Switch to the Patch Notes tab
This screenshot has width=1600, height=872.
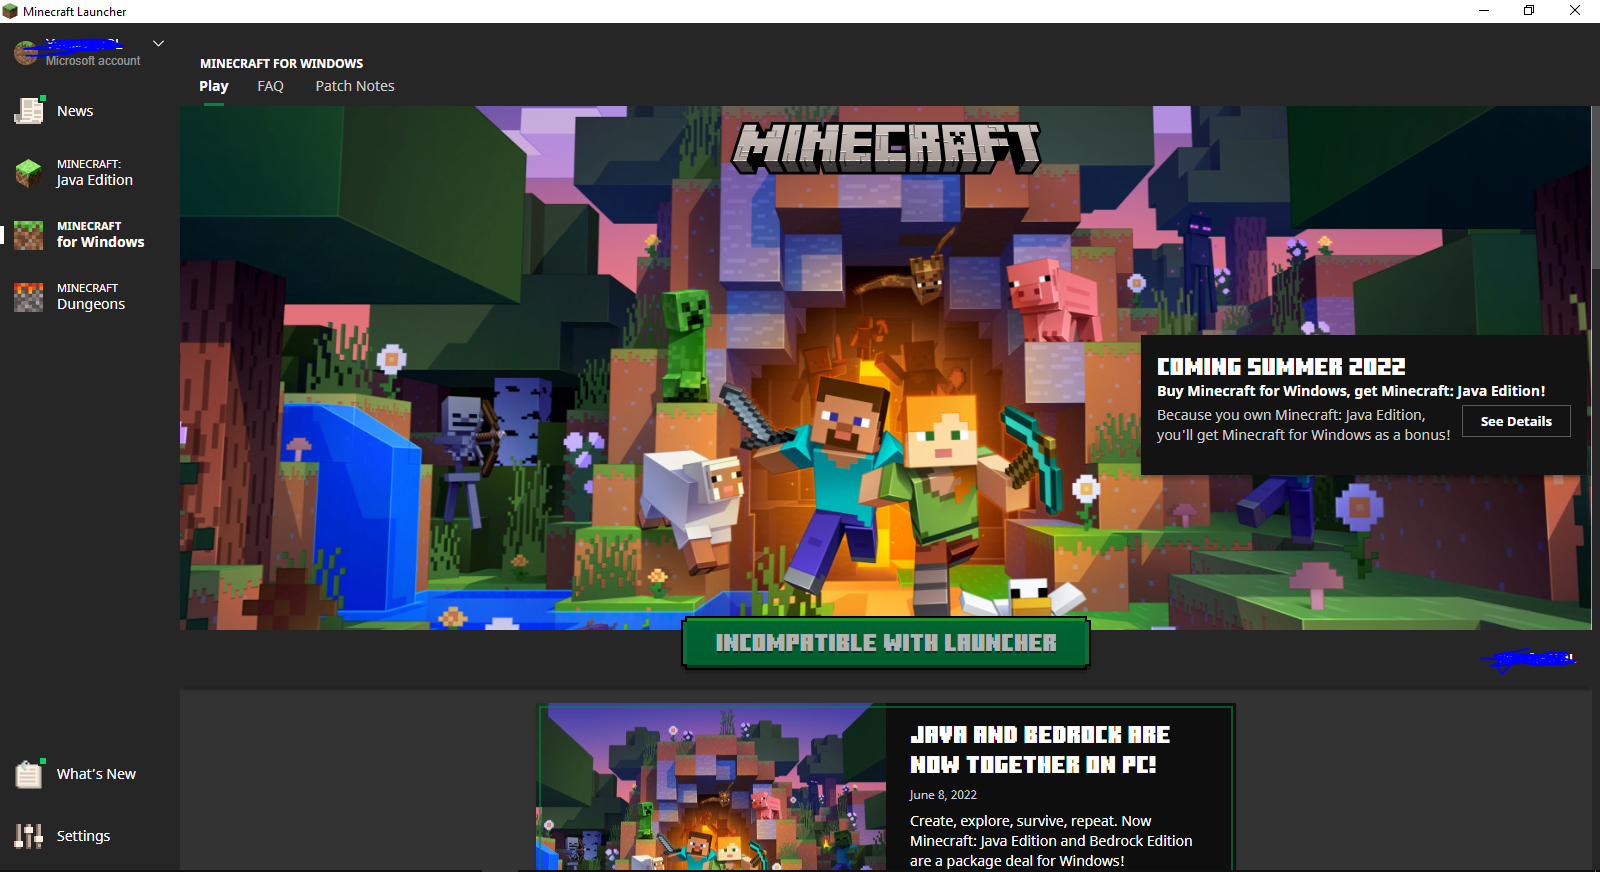(355, 86)
